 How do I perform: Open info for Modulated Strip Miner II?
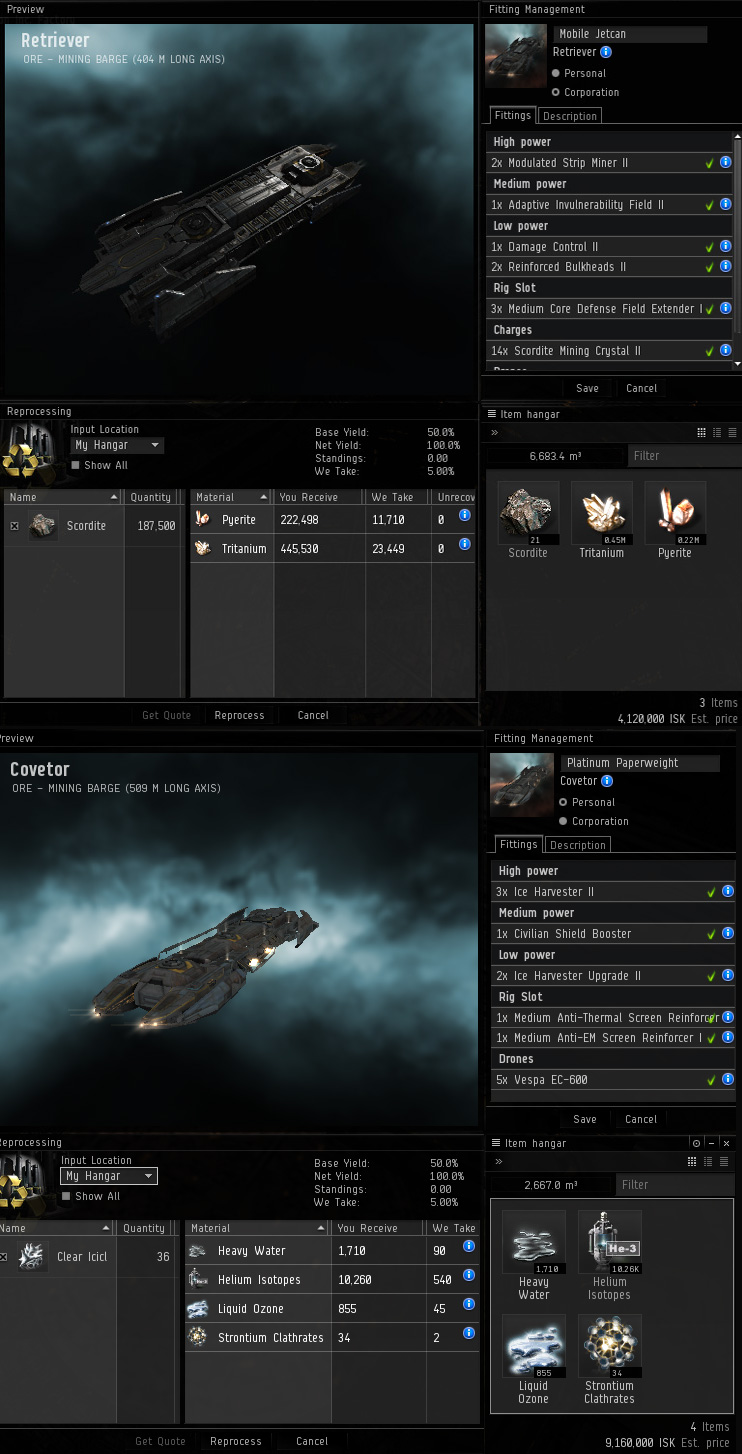click(726, 162)
